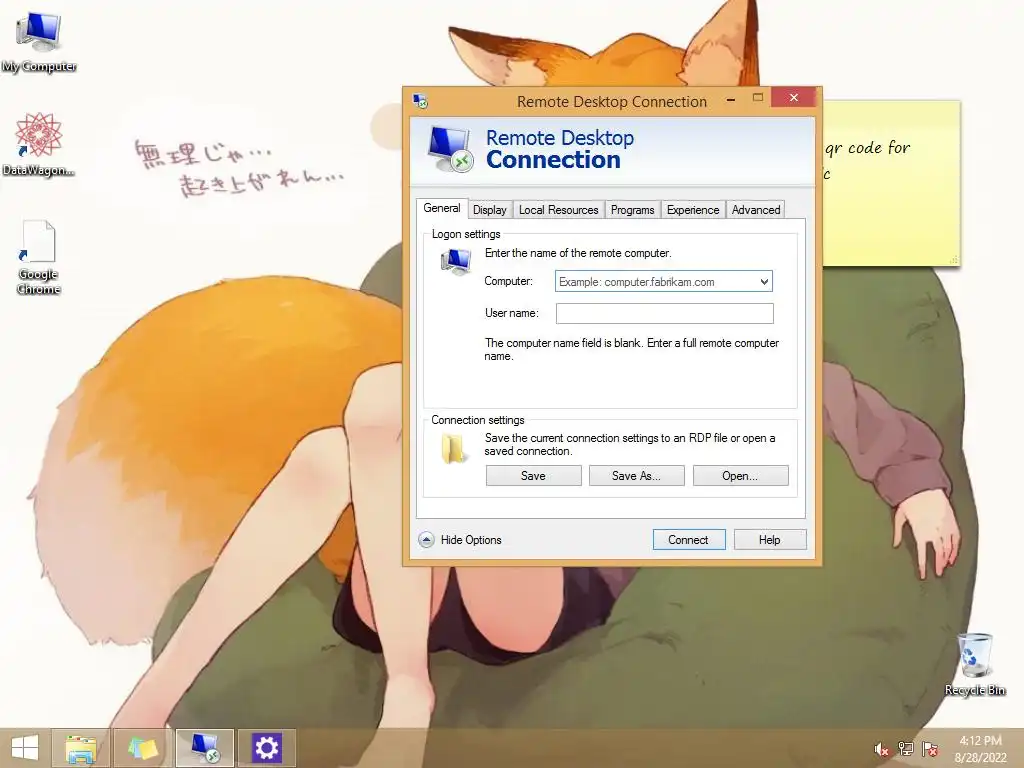1024x768 pixels.
Task: Switch to the Experience tab
Action: (x=693, y=210)
